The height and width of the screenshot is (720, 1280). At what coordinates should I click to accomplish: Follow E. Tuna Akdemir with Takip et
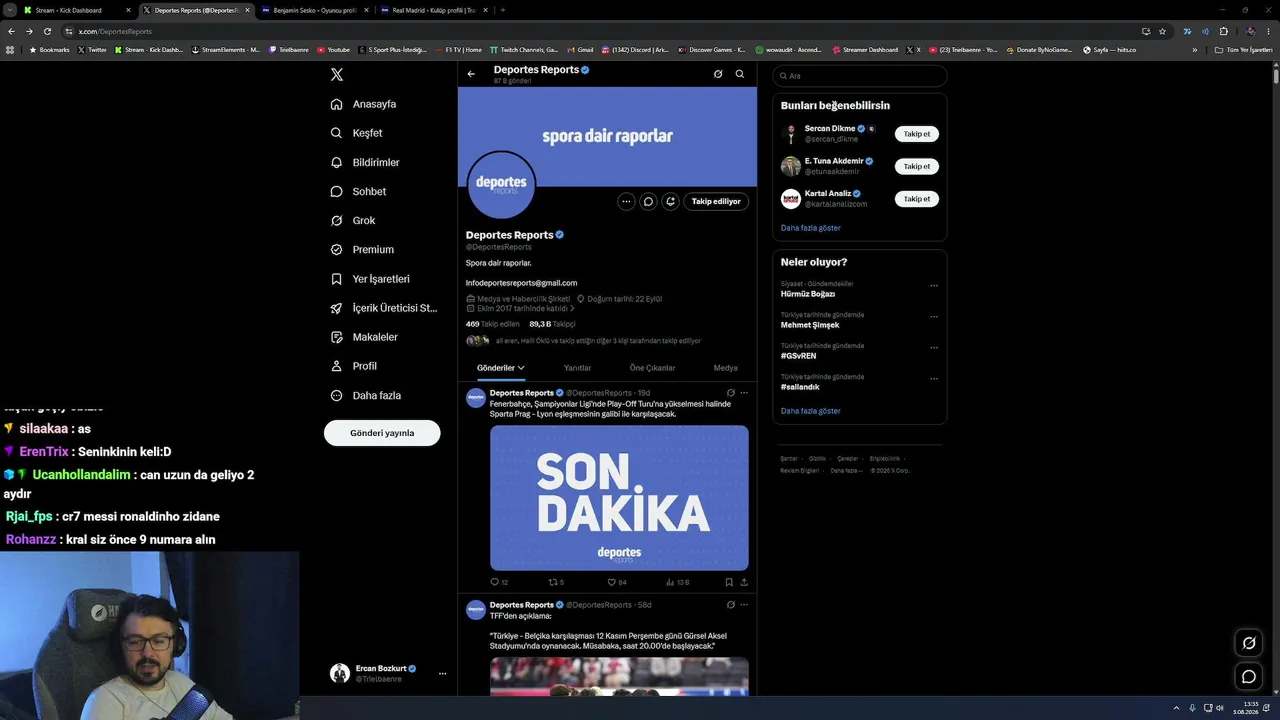tap(917, 166)
